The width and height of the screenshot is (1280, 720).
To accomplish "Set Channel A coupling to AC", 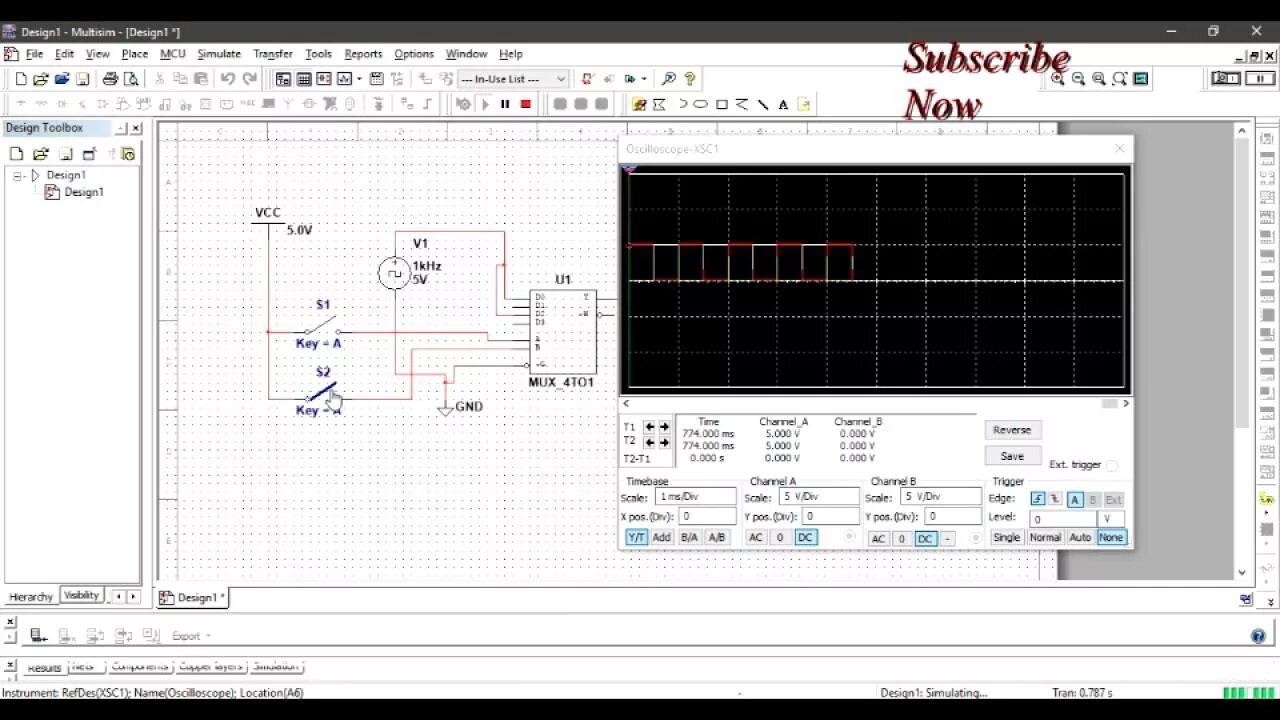I will coord(756,538).
